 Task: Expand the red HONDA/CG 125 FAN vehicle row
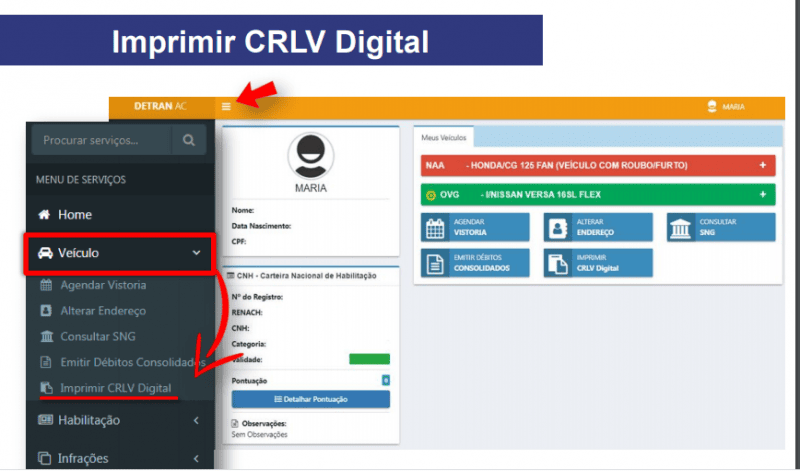click(x=762, y=165)
